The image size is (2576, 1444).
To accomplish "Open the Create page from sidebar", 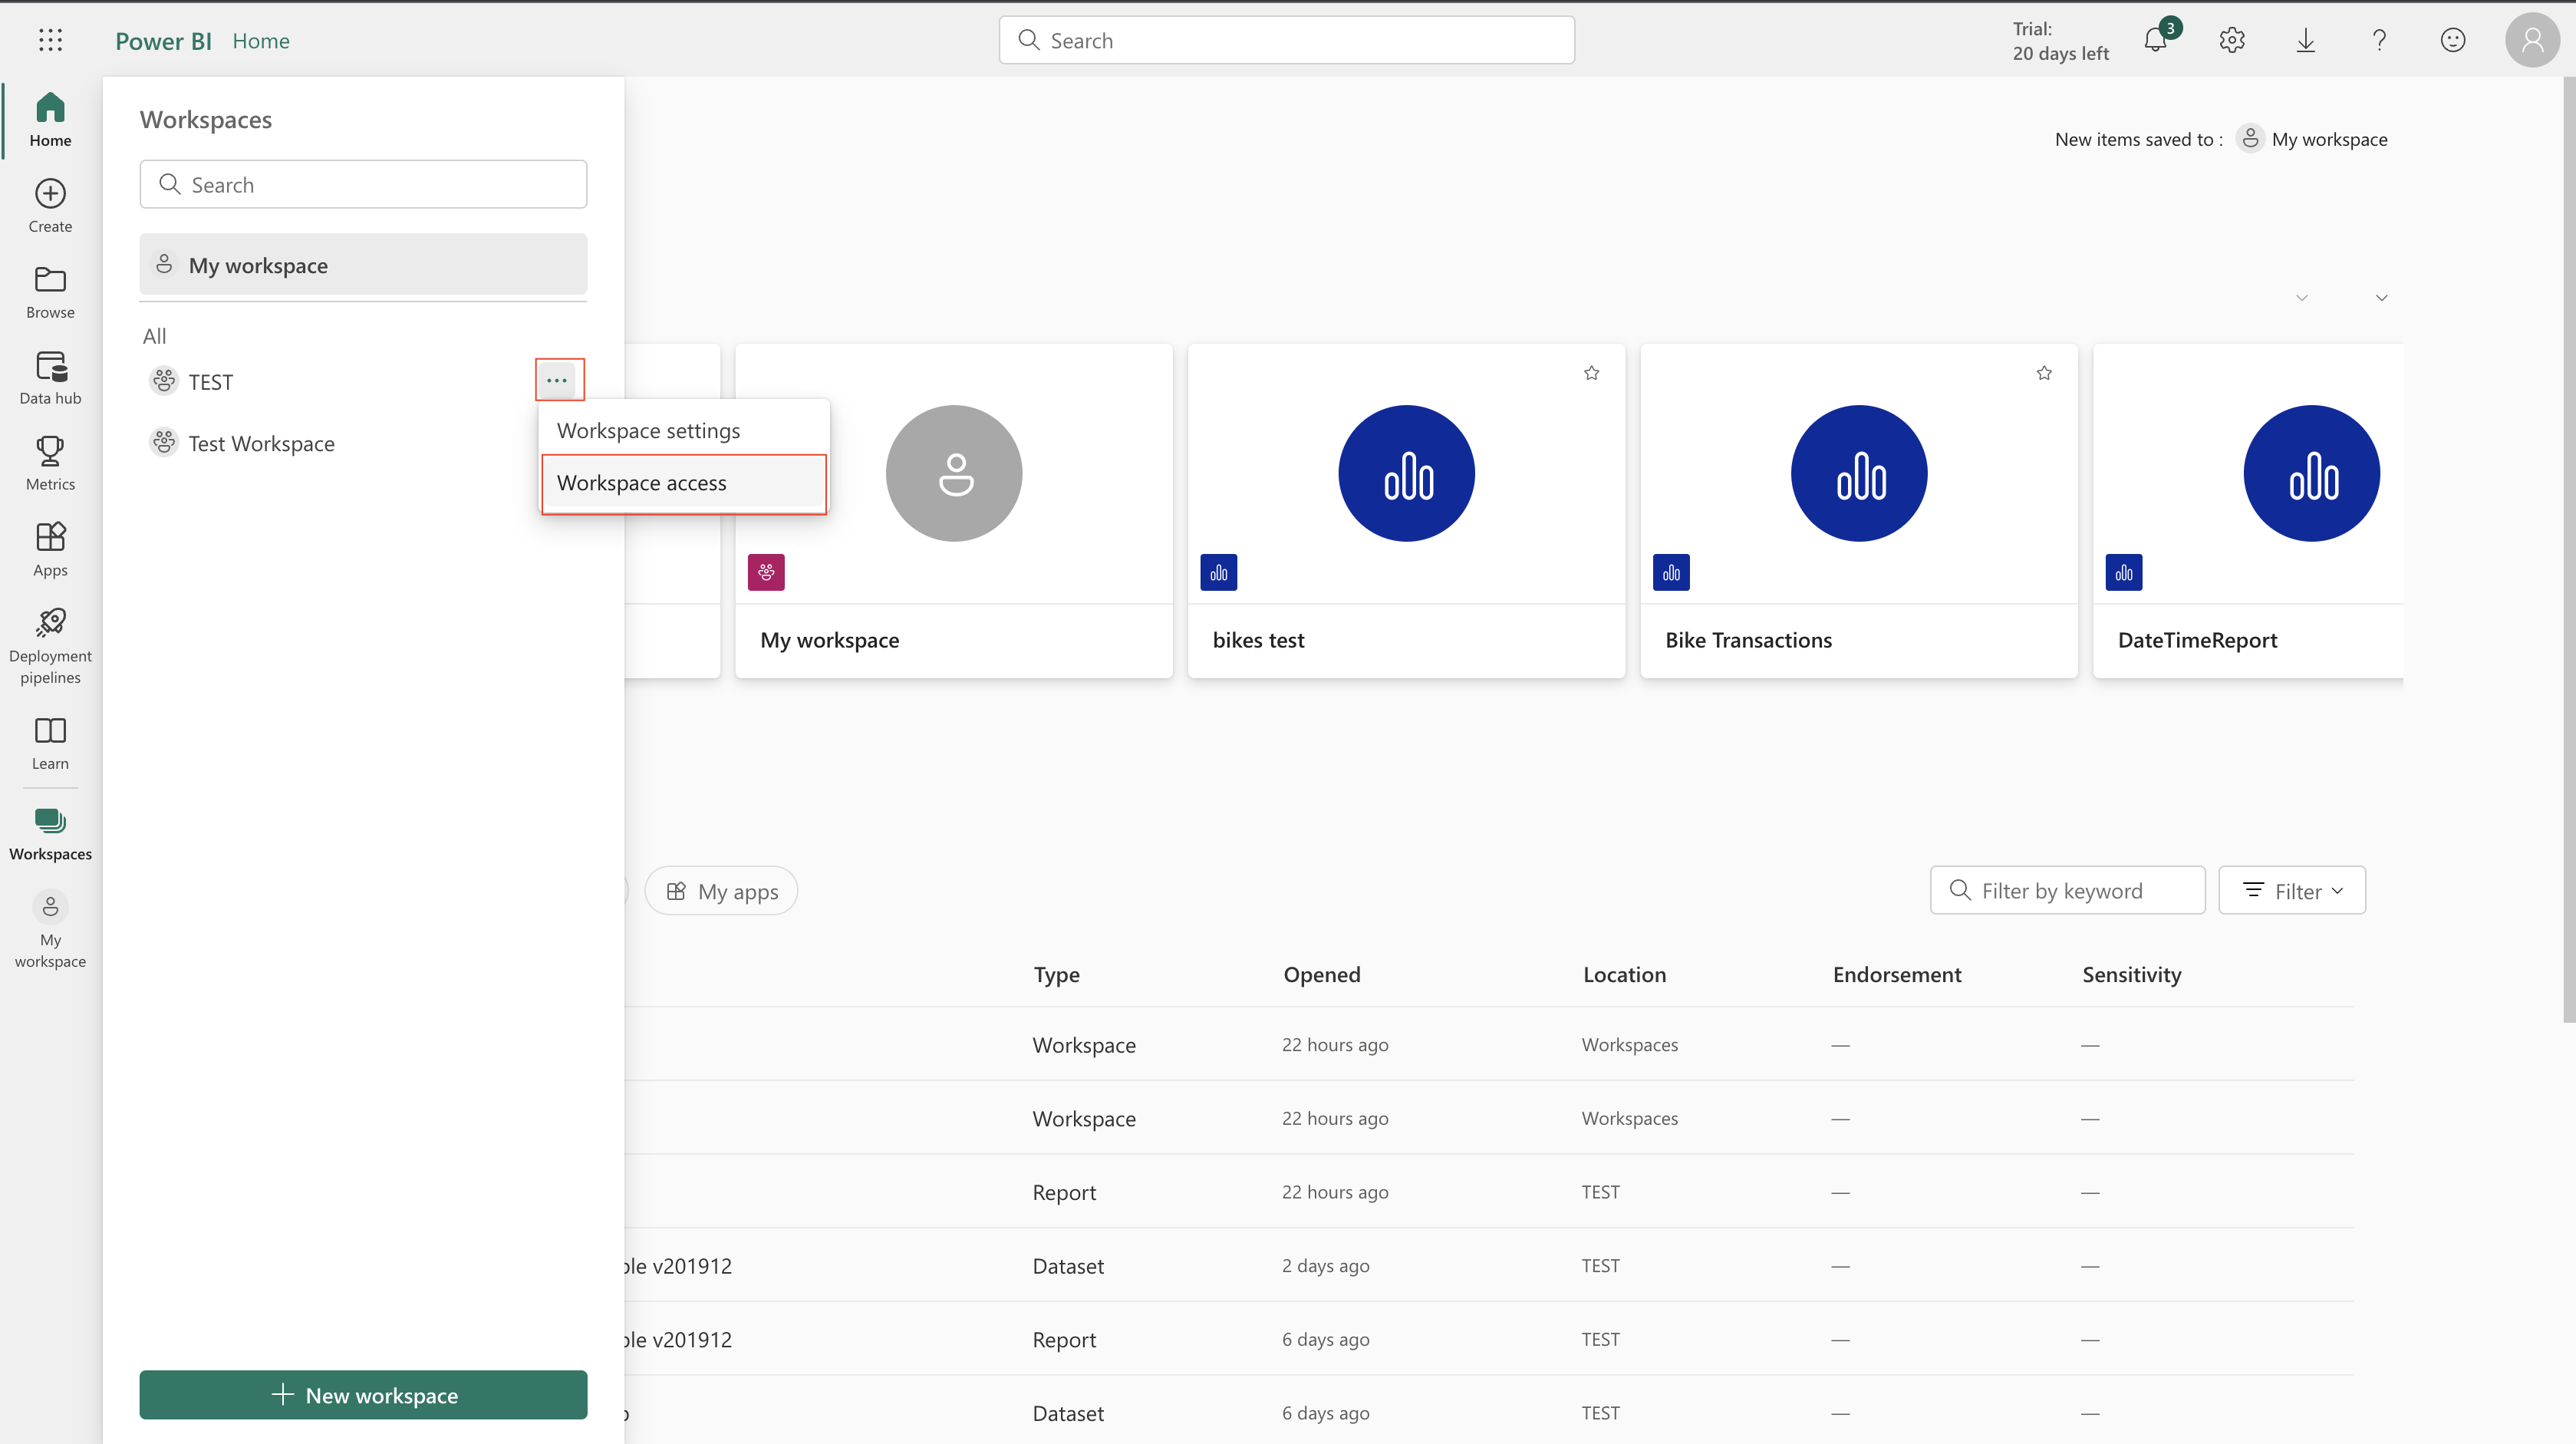I will [x=50, y=206].
